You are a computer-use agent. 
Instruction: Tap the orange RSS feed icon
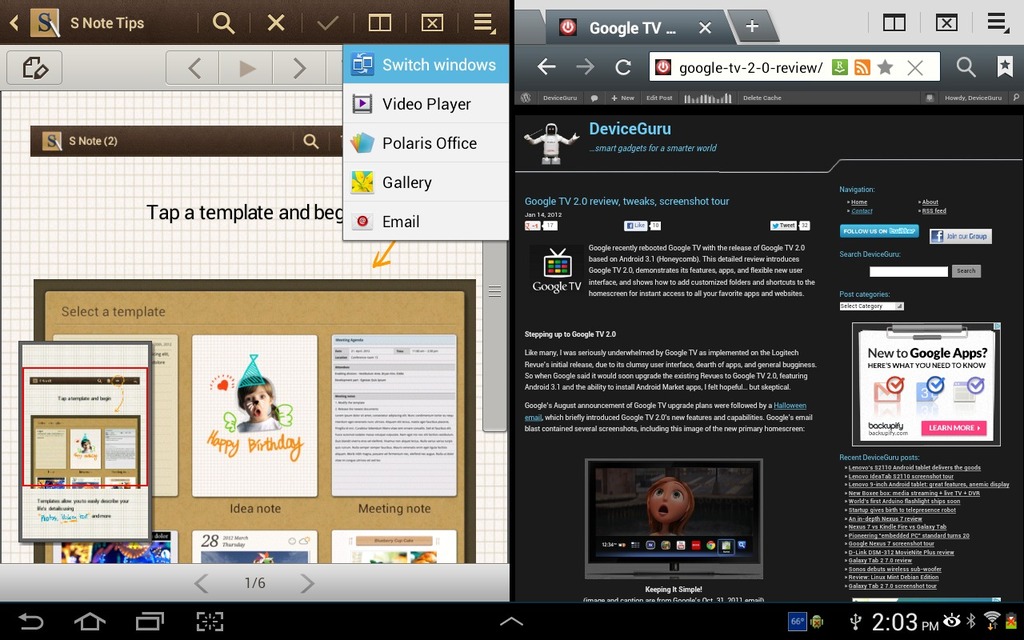(862, 67)
